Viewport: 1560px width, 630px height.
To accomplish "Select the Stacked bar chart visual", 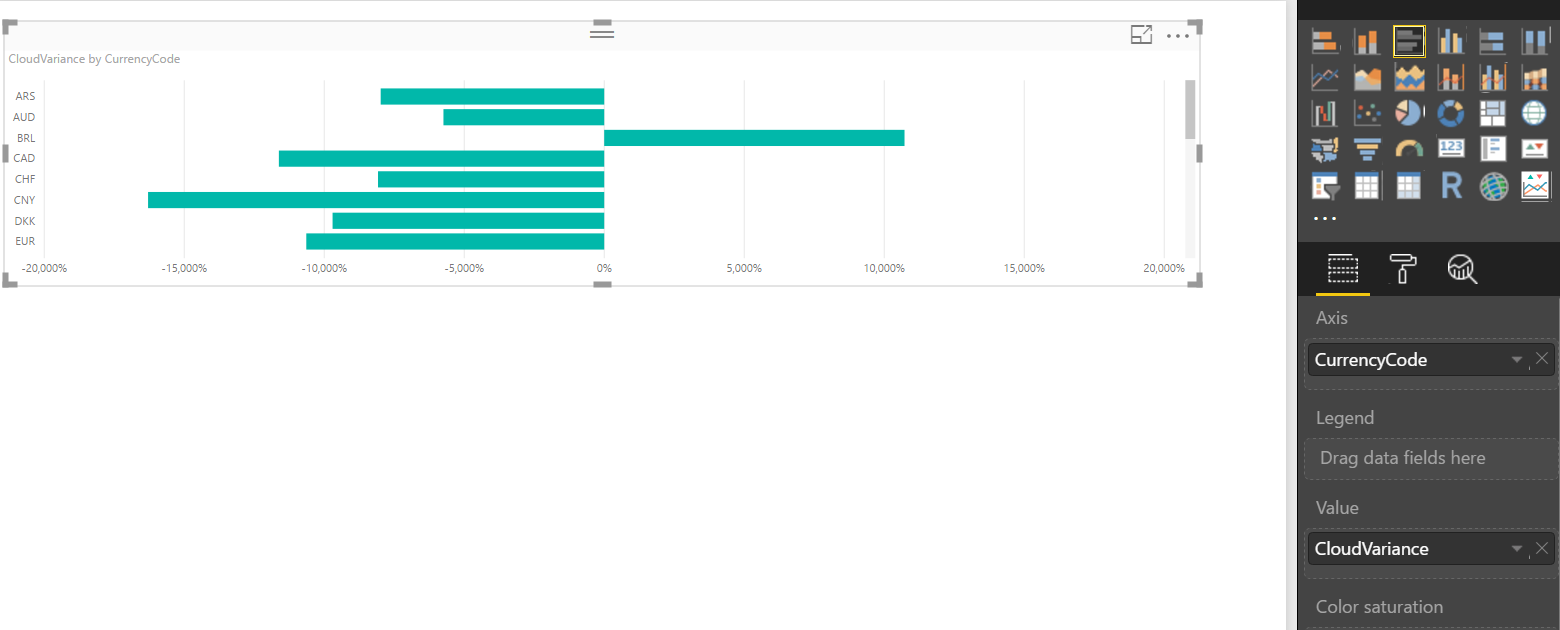I will pos(1325,41).
